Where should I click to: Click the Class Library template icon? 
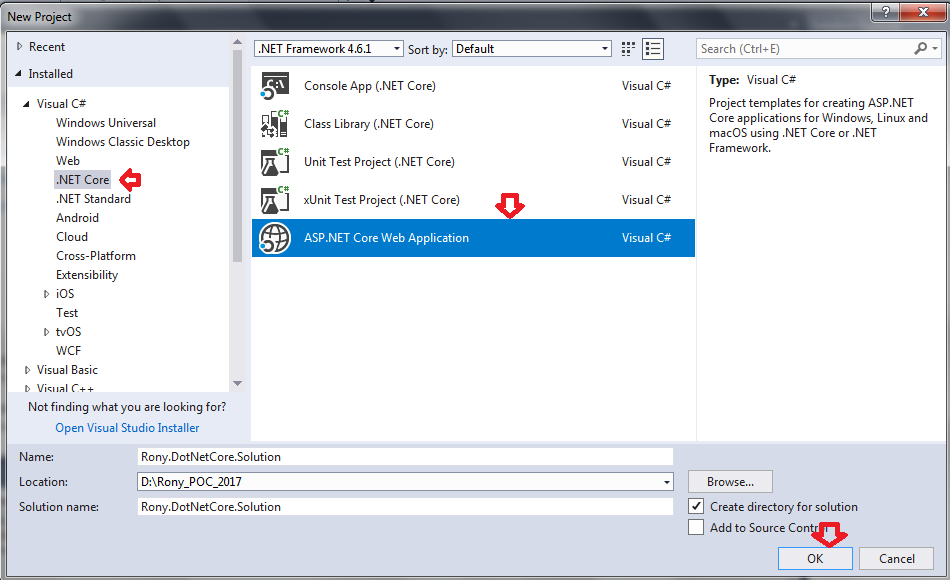(x=275, y=124)
